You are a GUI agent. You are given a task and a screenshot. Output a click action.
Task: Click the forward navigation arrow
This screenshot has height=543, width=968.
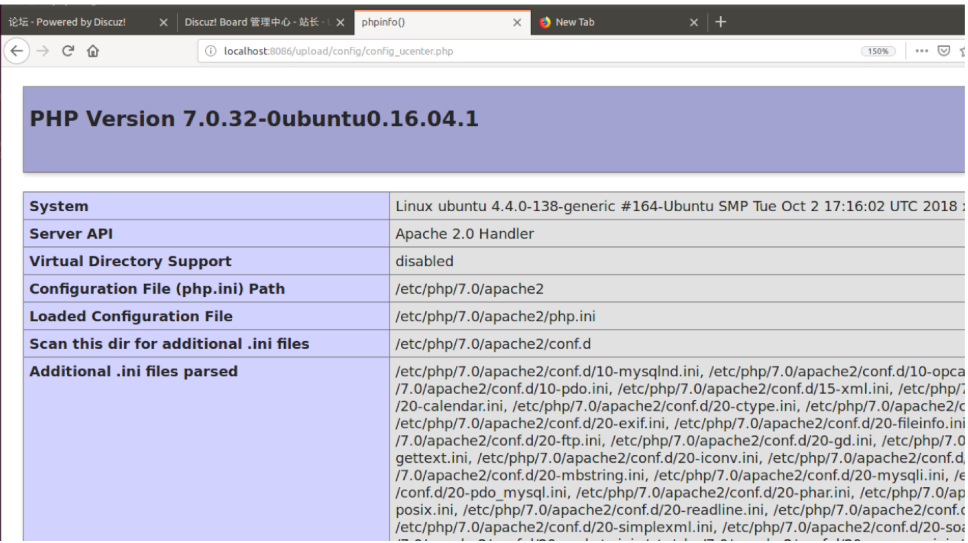click(43, 51)
